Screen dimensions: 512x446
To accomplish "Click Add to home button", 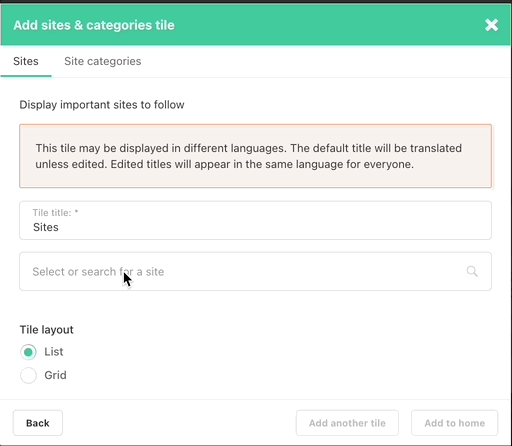I will pyautogui.click(x=454, y=423).
